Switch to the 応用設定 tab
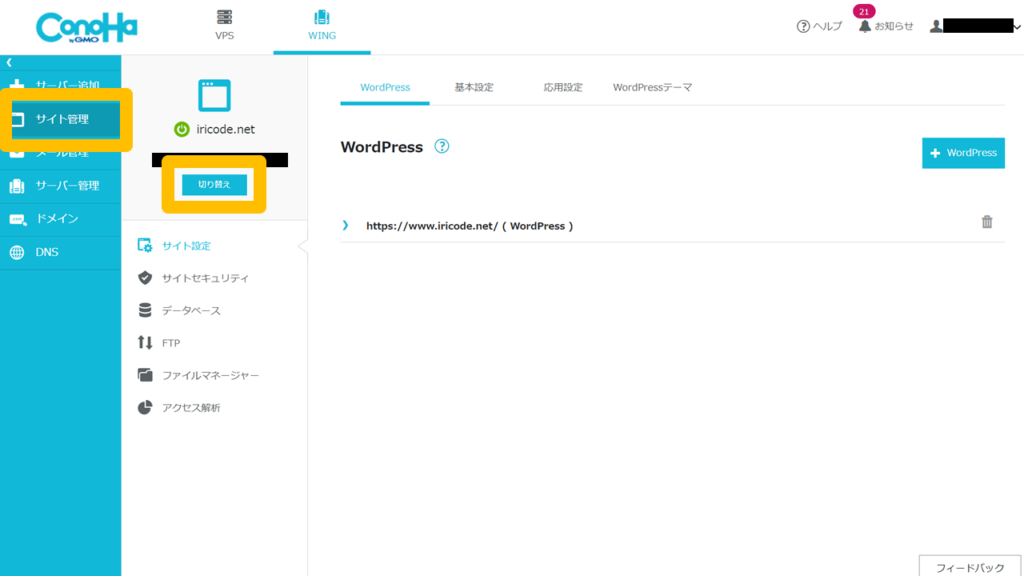This screenshot has height=576, width=1024. point(563,88)
